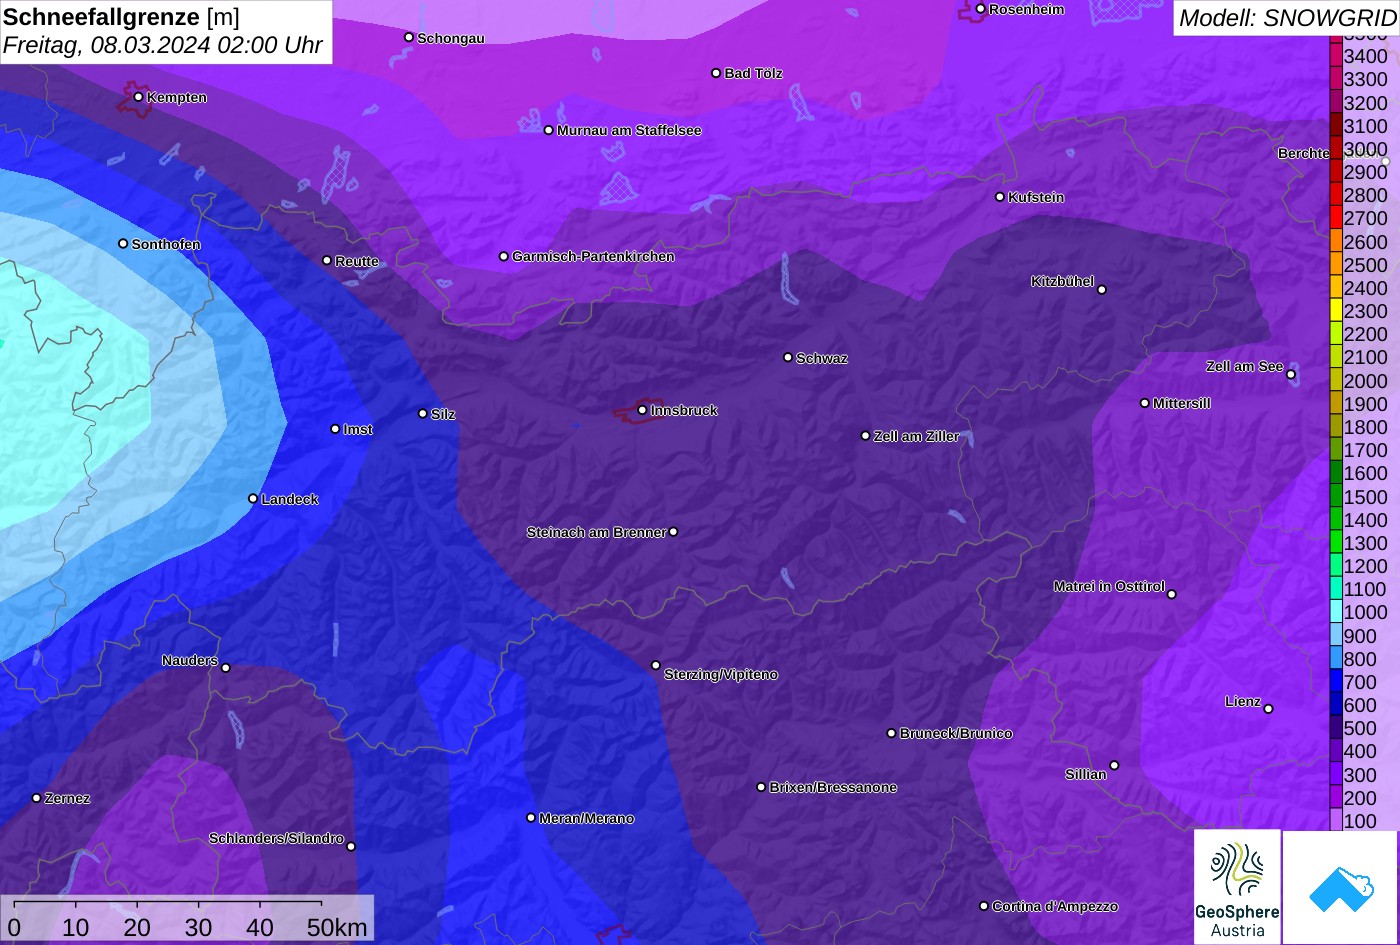
Task: Click the Steinach am Brenner label
Action: pyautogui.click(x=596, y=532)
